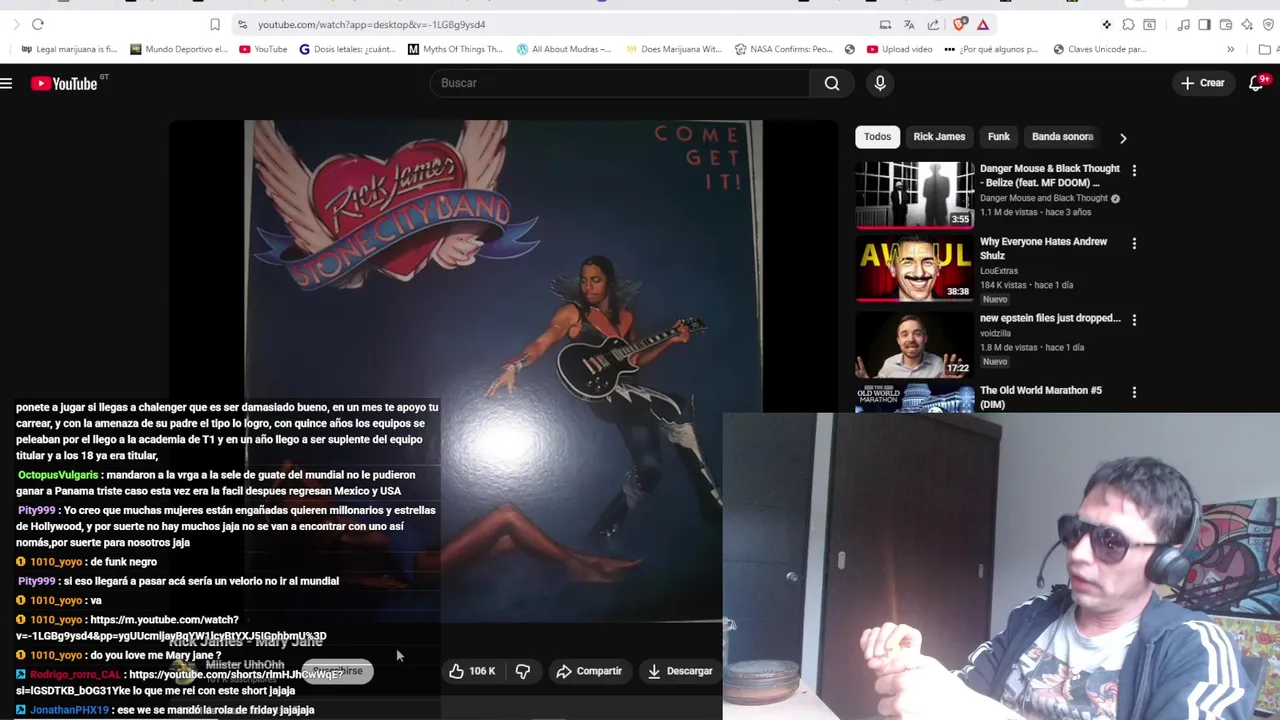Open options menu for Why Everyone Hates Andrew Shulz
The height and width of the screenshot is (720, 1280).
[1134, 243]
